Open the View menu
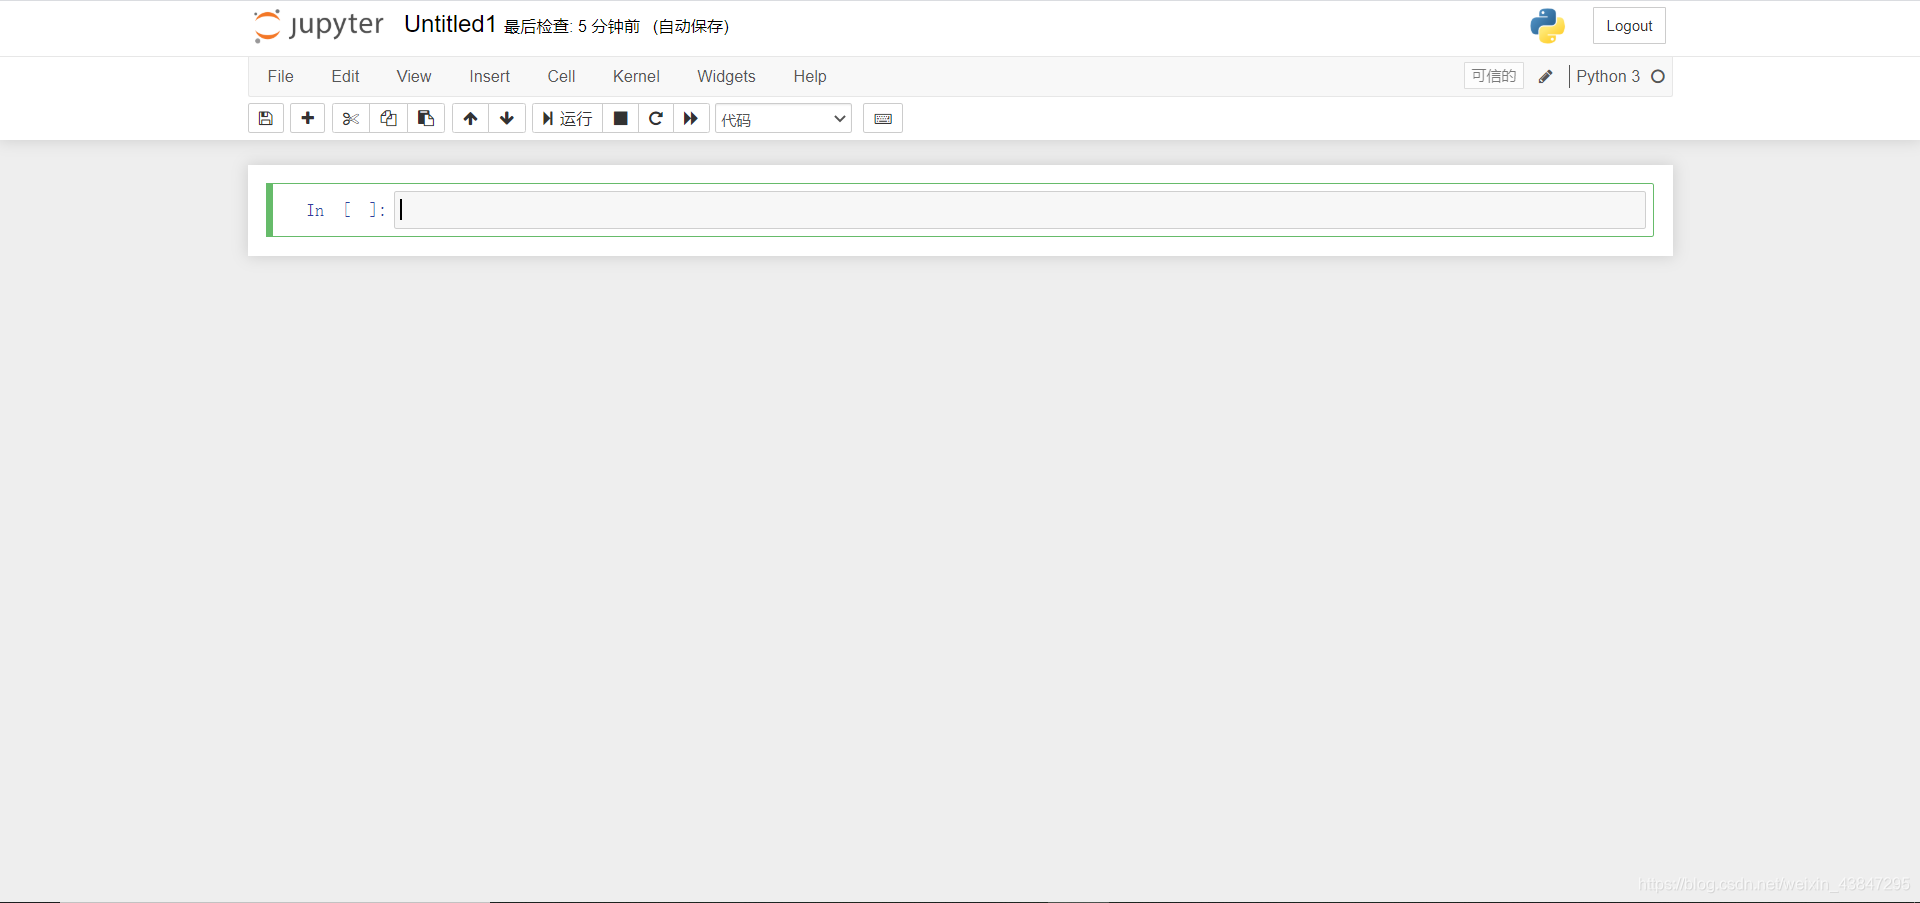Screen dimensions: 1920x903 tap(414, 76)
